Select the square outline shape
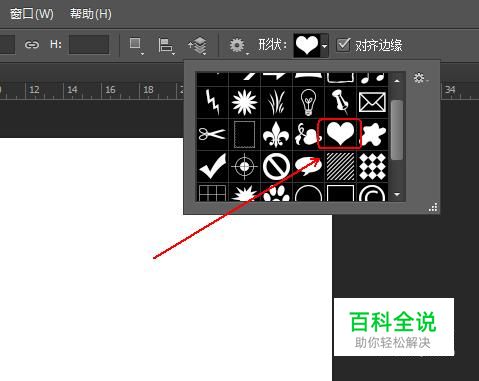Viewport: 479px width, 381px height. click(x=340, y=192)
